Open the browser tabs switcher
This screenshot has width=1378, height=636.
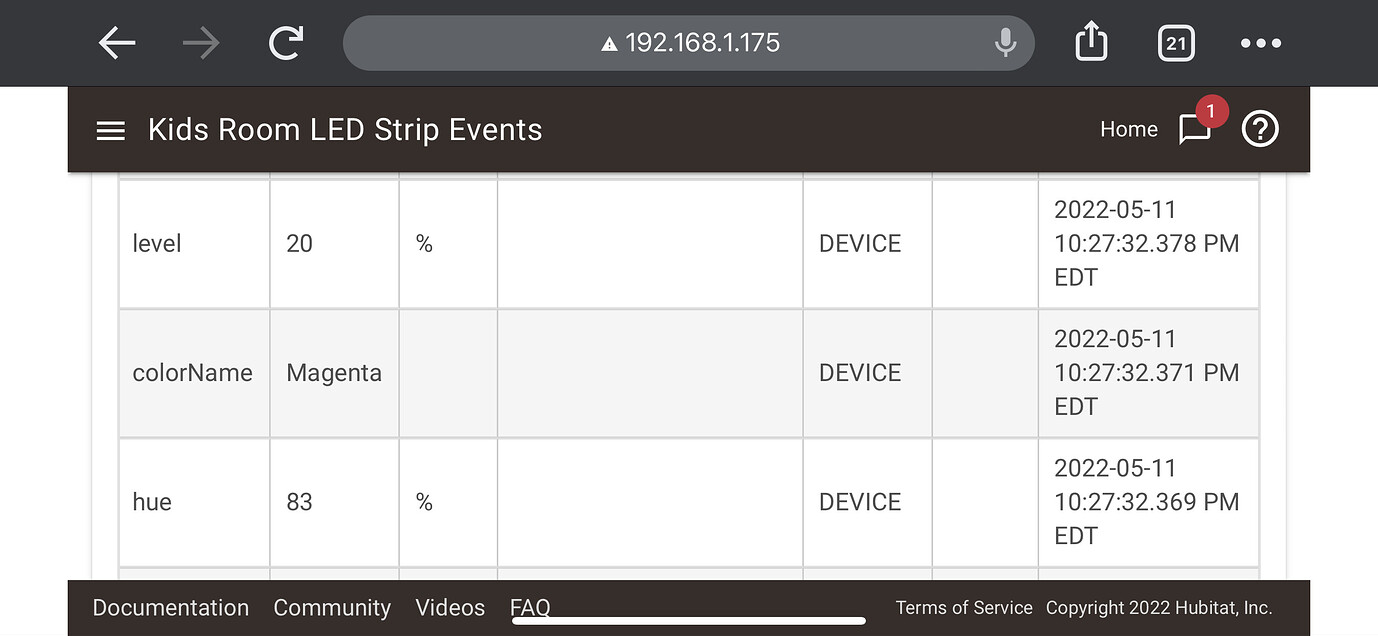[1176, 43]
